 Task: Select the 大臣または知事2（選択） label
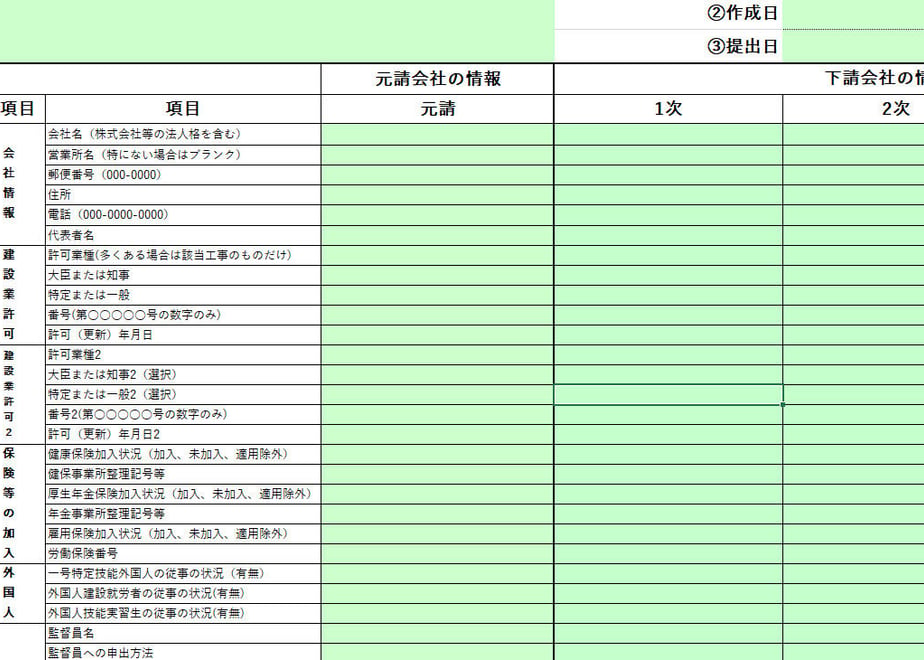pos(113,375)
